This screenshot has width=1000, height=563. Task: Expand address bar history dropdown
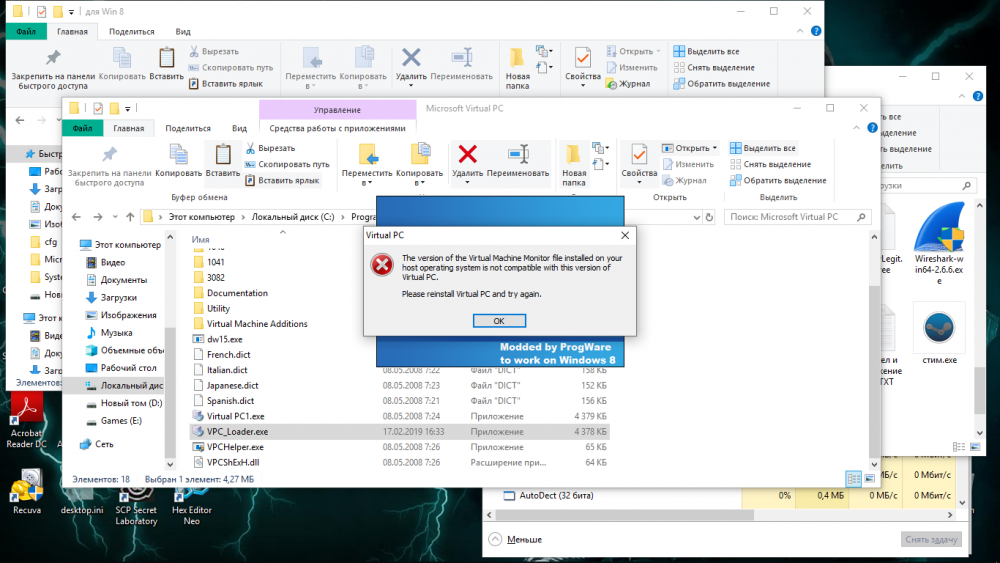[696, 217]
